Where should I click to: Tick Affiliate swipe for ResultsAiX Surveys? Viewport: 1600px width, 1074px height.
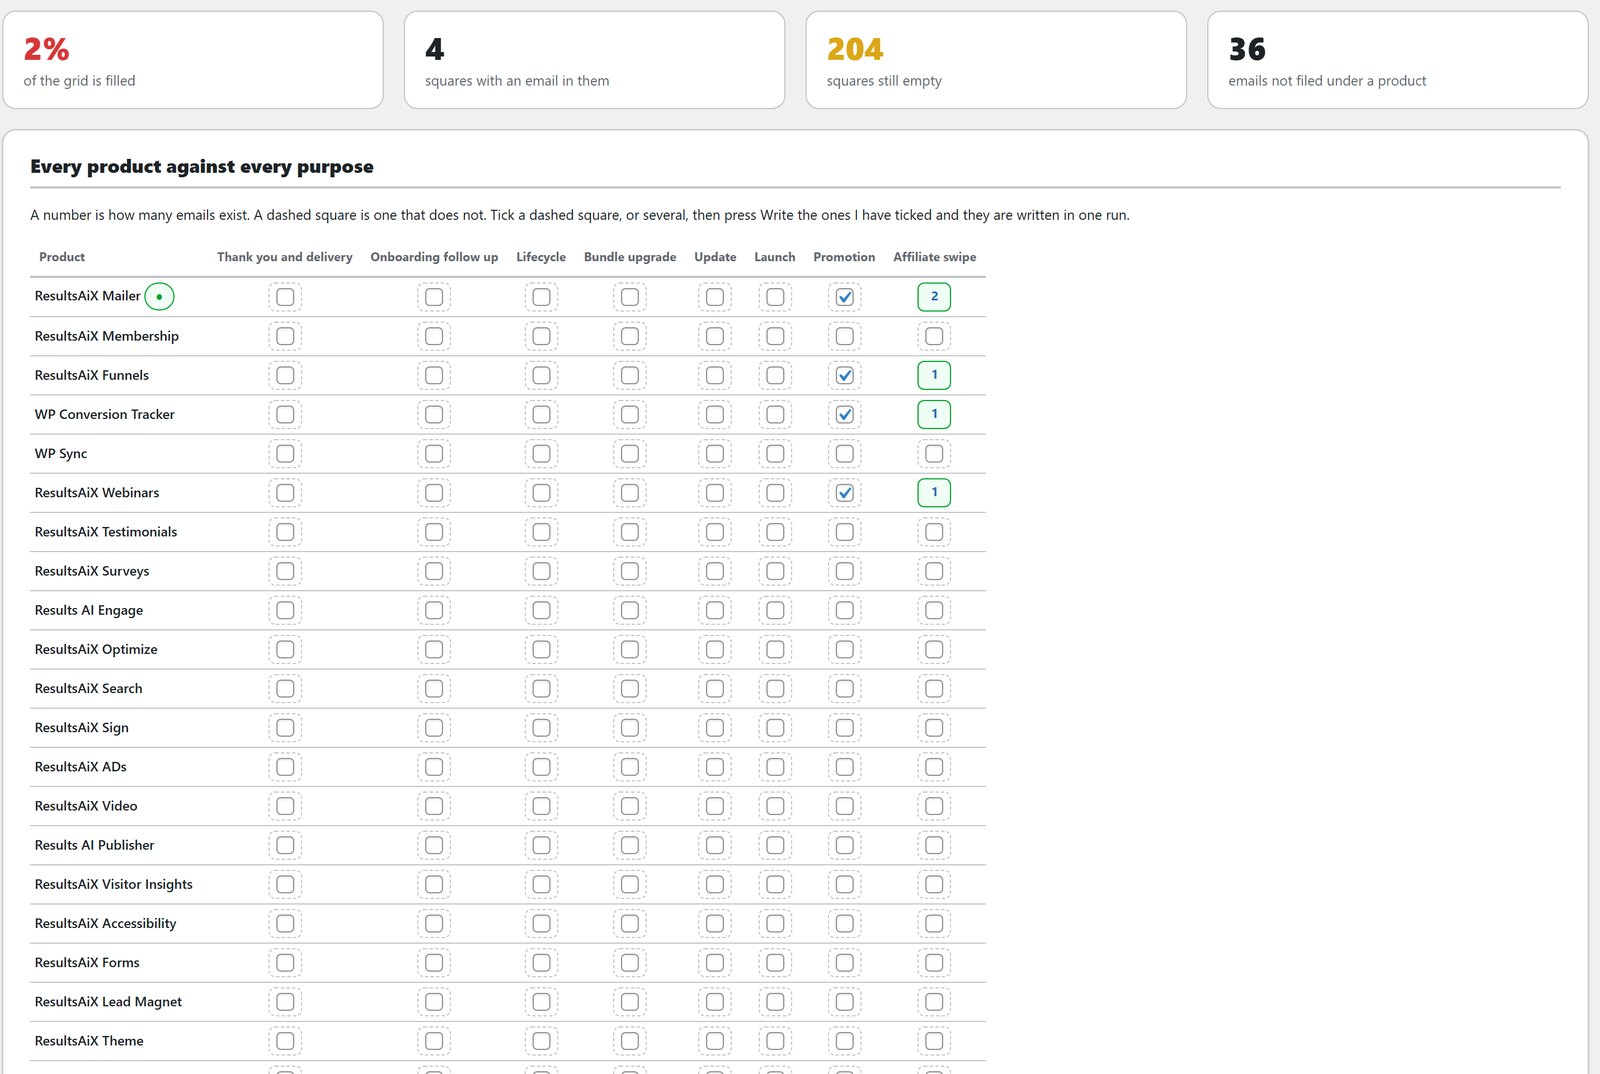(934, 571)
